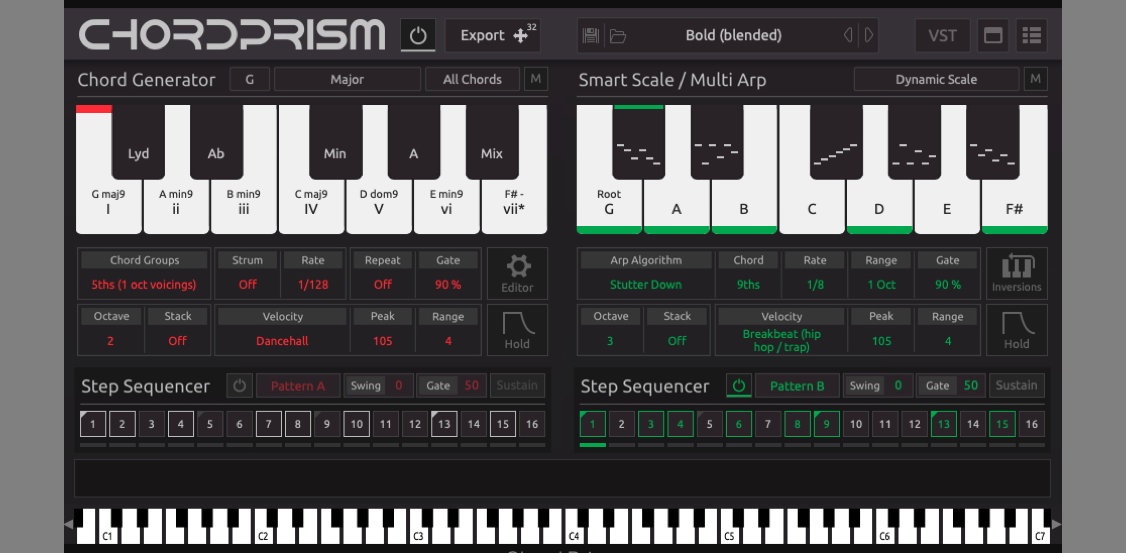Toggle step 3 in Pattern B sequencer
The height and width of the screenshot is (553, 1126).
click(651, 424)
